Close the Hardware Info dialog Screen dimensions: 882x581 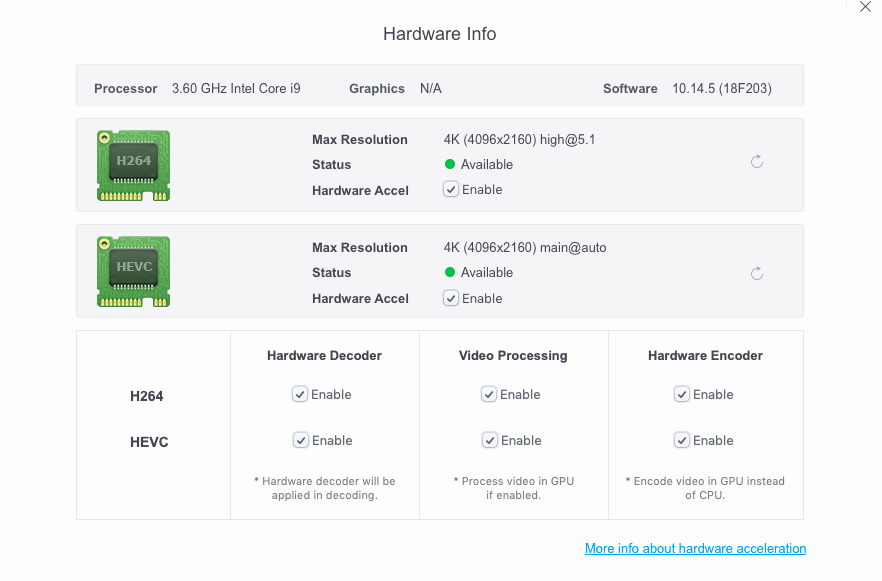866,8
